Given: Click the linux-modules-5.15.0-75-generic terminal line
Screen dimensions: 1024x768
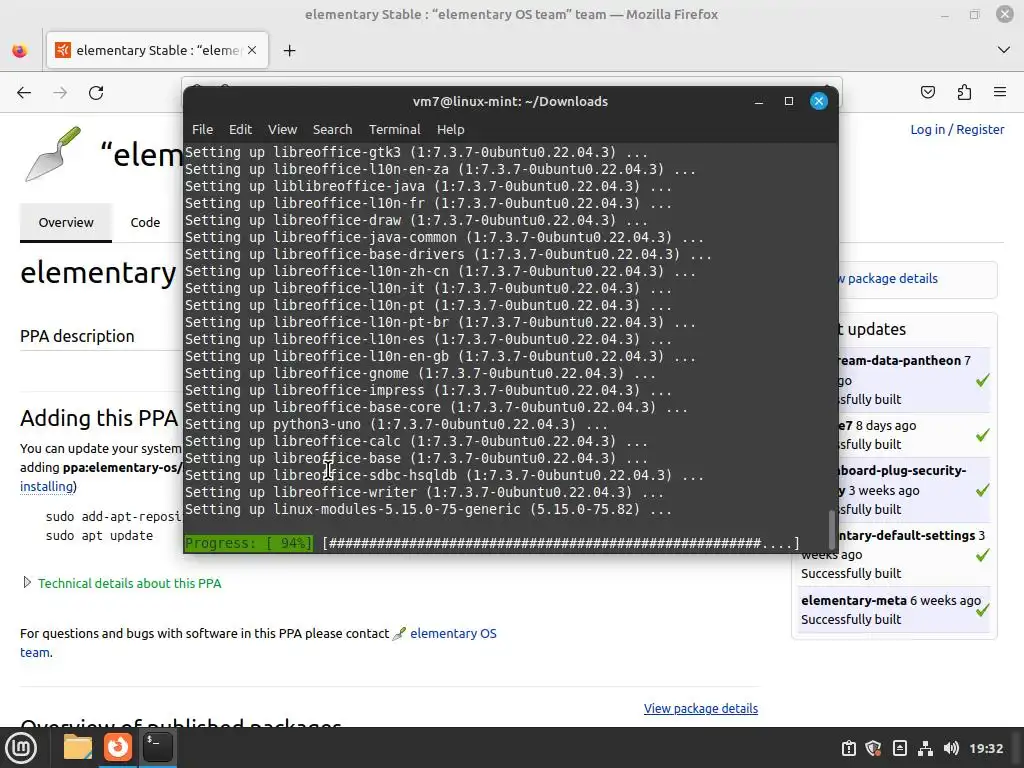Looking at the screenshot, I should click(428, 509).
